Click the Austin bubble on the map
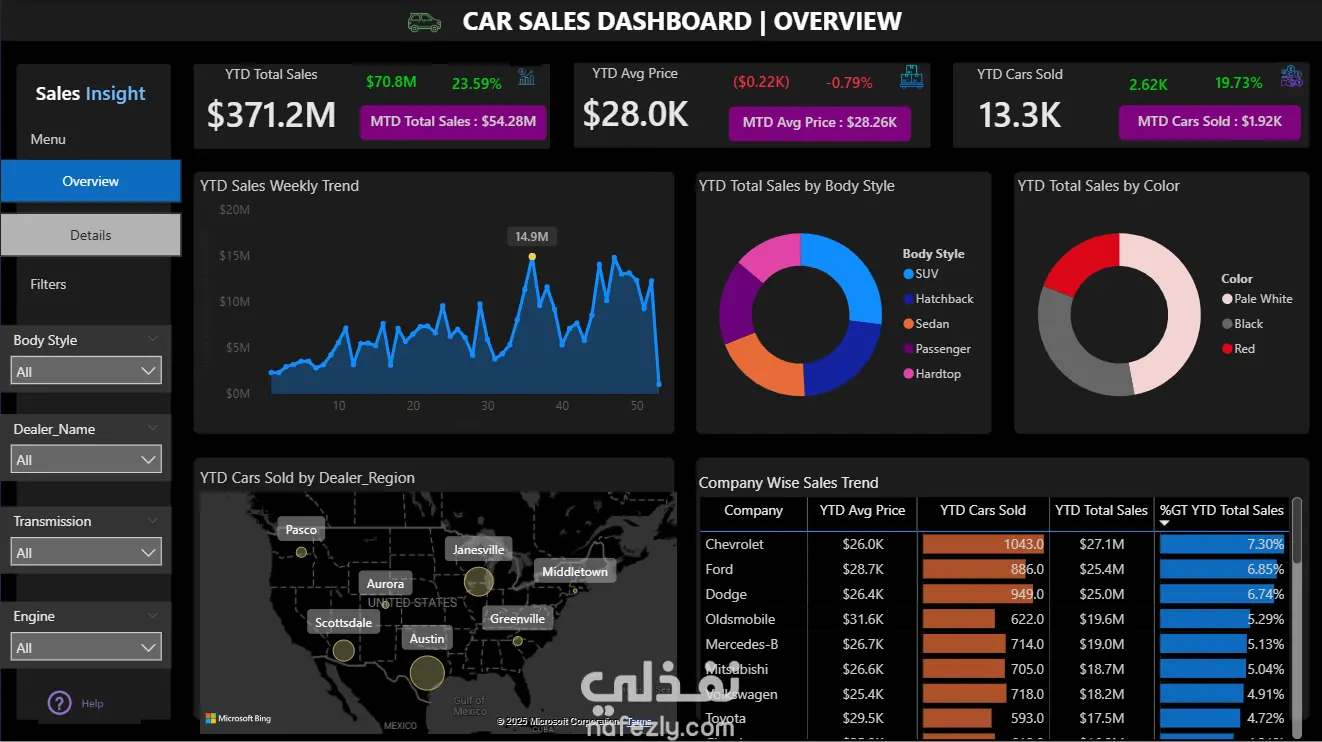 (427, 672)
